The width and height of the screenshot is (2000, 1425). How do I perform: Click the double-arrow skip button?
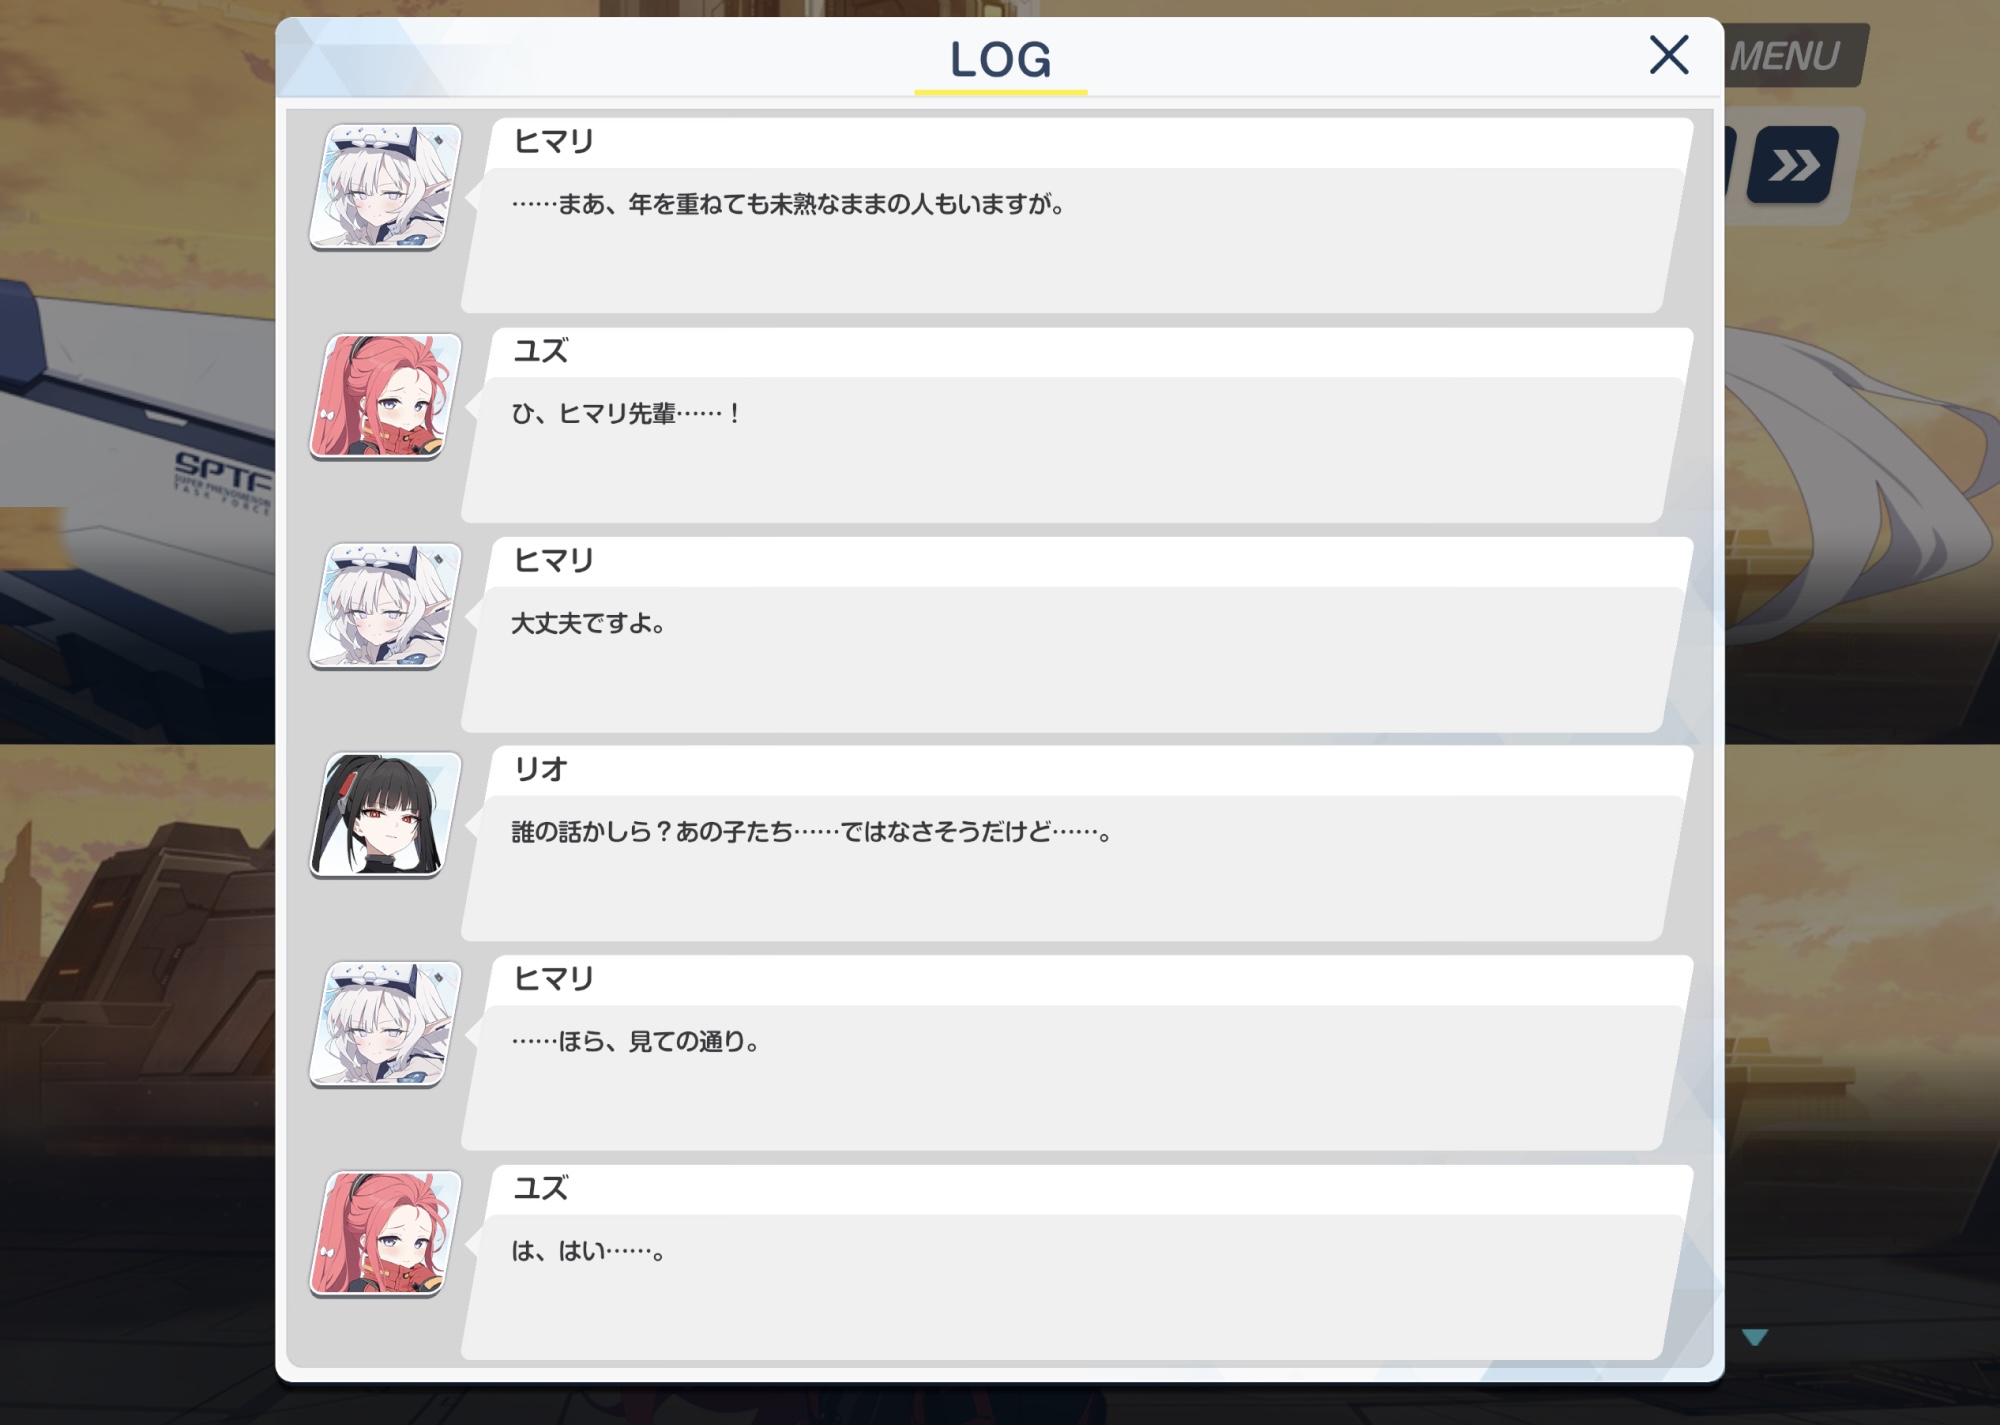pyautogui.click(x=1793, y=165)
